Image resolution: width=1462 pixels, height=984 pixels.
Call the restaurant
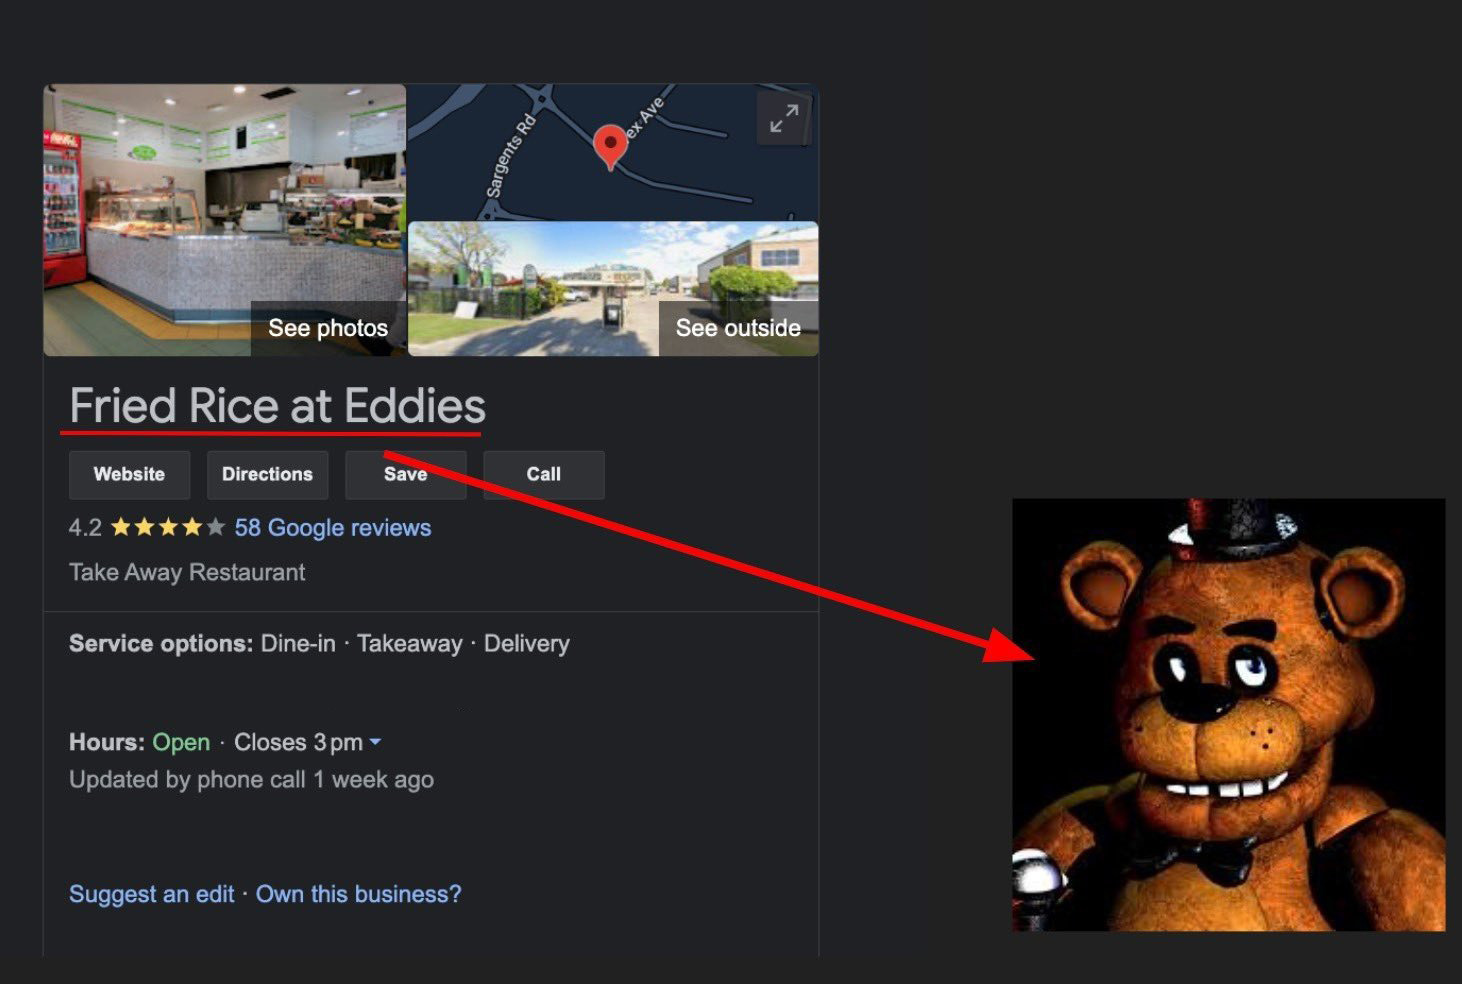point(543,474)
